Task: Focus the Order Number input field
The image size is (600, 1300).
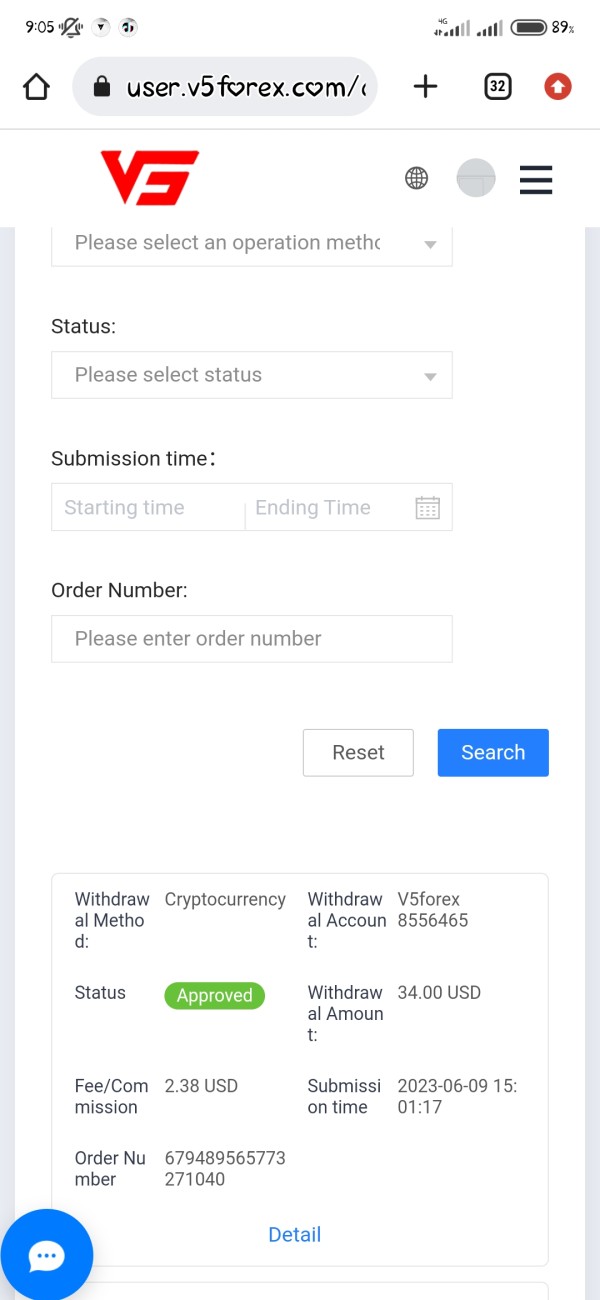Action: point(251,639)
